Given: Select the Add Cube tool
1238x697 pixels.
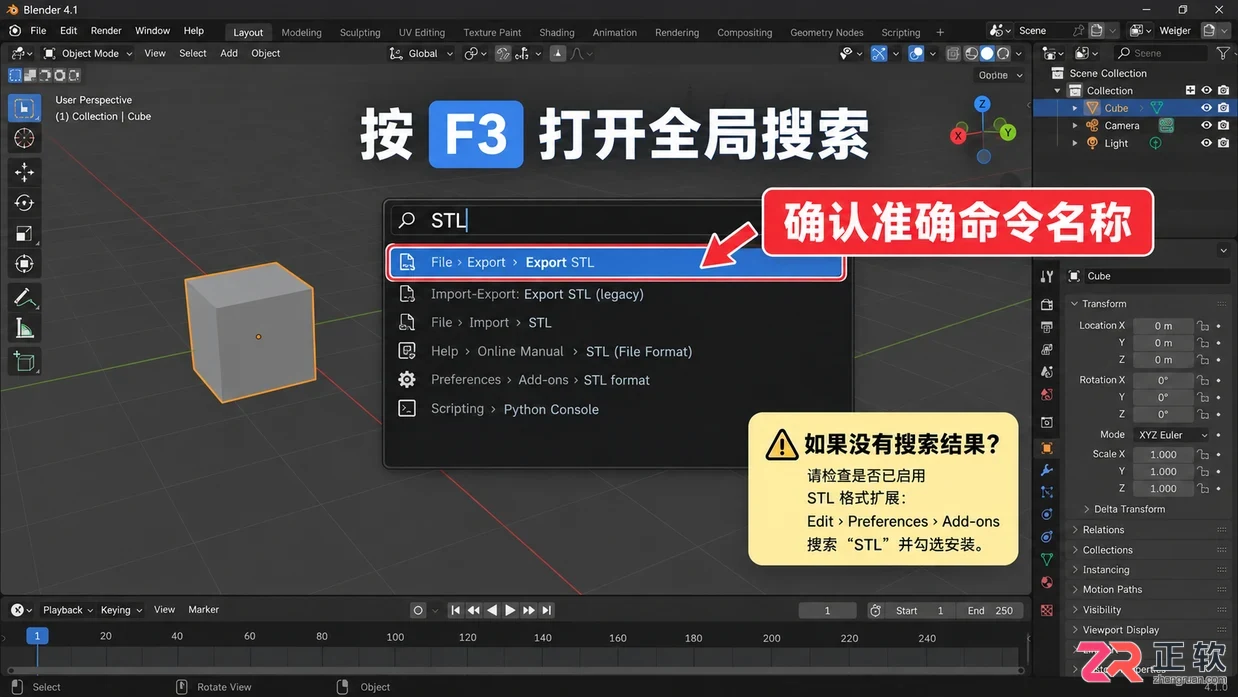Looking at the screenshot, I should (24, 362).
